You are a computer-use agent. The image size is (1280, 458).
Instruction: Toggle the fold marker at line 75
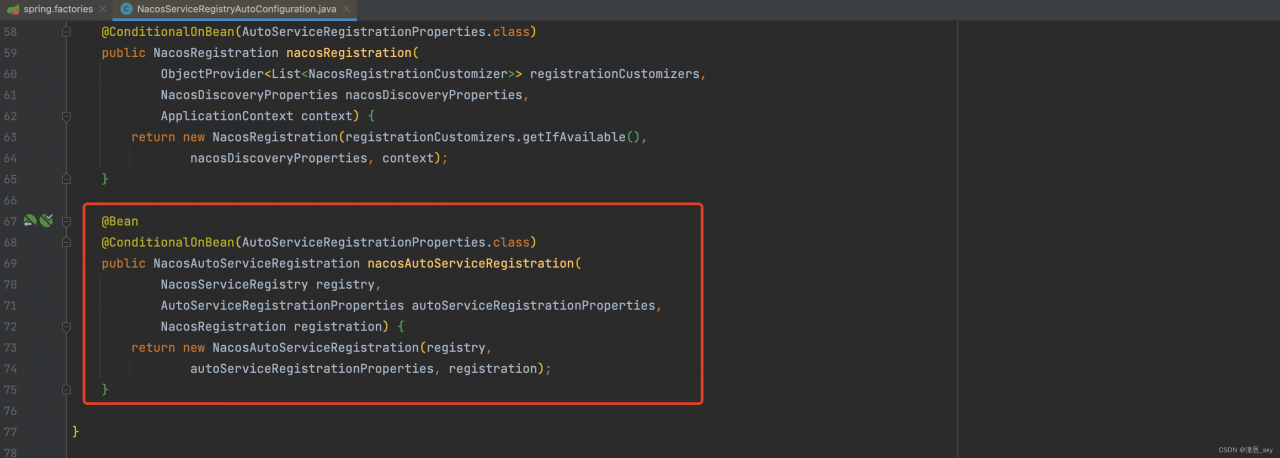[66, 389]
